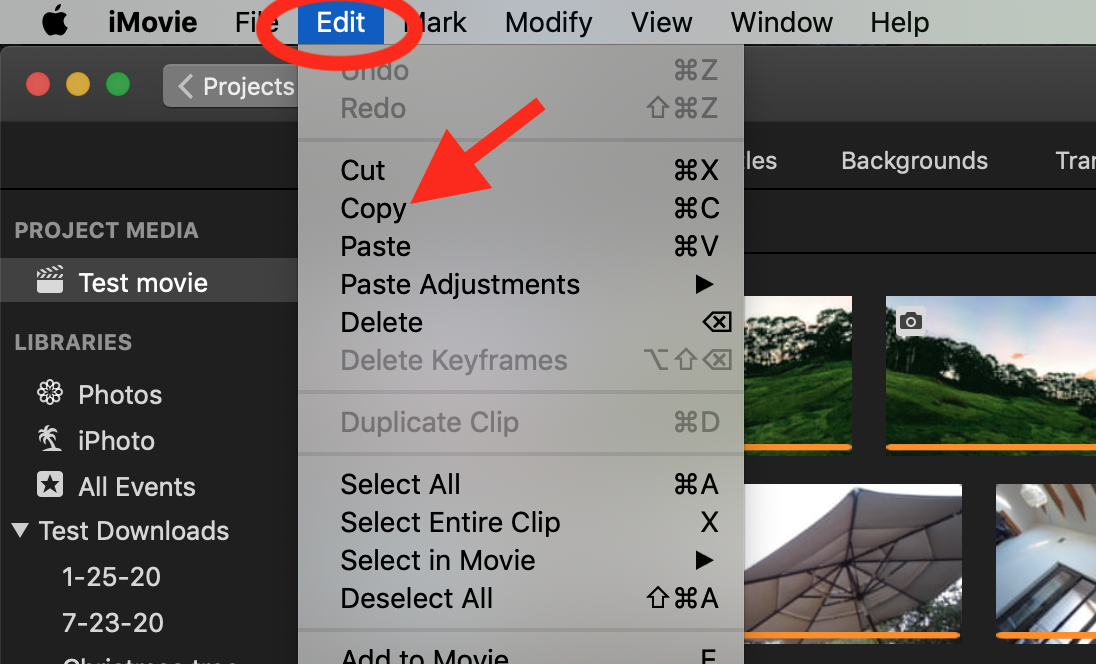Switch to the Backgrounds tab

click(x=914, y=161)
